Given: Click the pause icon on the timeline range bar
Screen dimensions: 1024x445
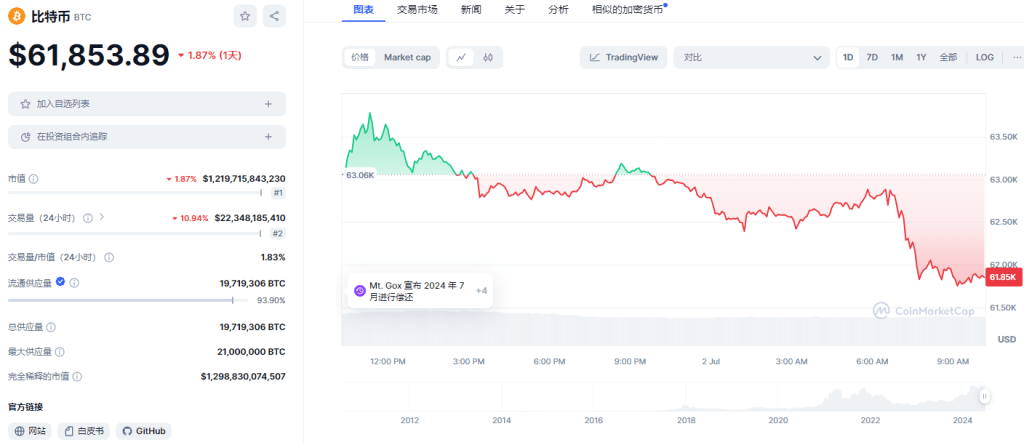Looking at the screenshot, I should click(984, 396).
